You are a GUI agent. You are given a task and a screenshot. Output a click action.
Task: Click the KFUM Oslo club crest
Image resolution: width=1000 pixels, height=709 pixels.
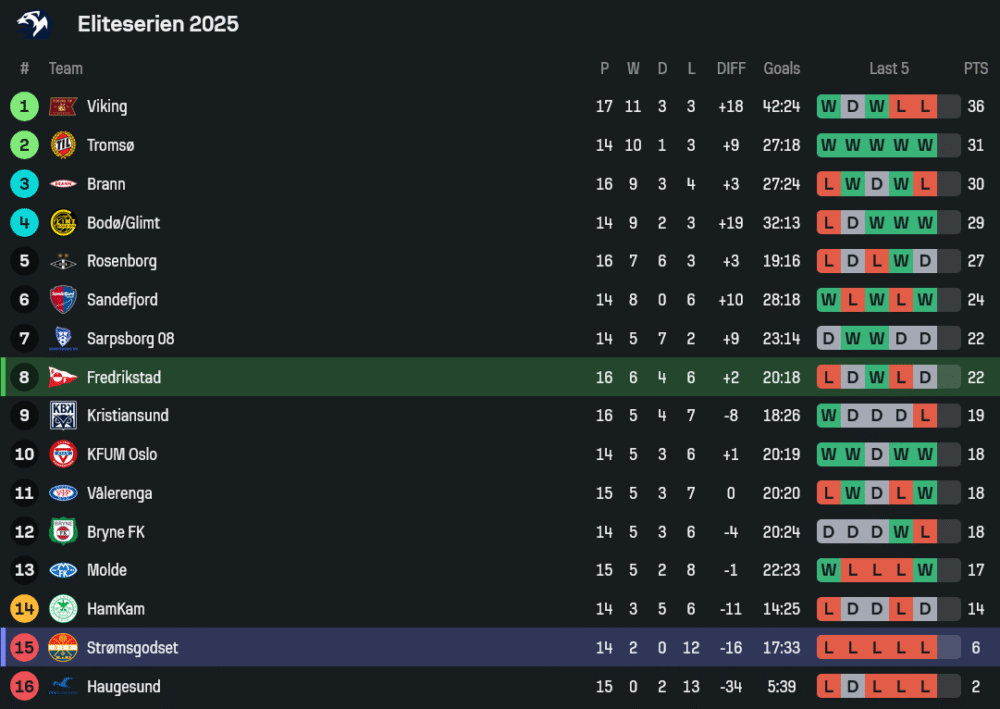(63, 454)
